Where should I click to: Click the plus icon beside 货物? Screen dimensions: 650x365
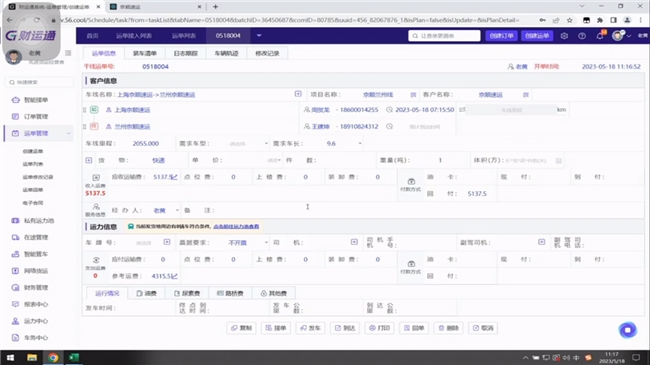pos(89,160)
